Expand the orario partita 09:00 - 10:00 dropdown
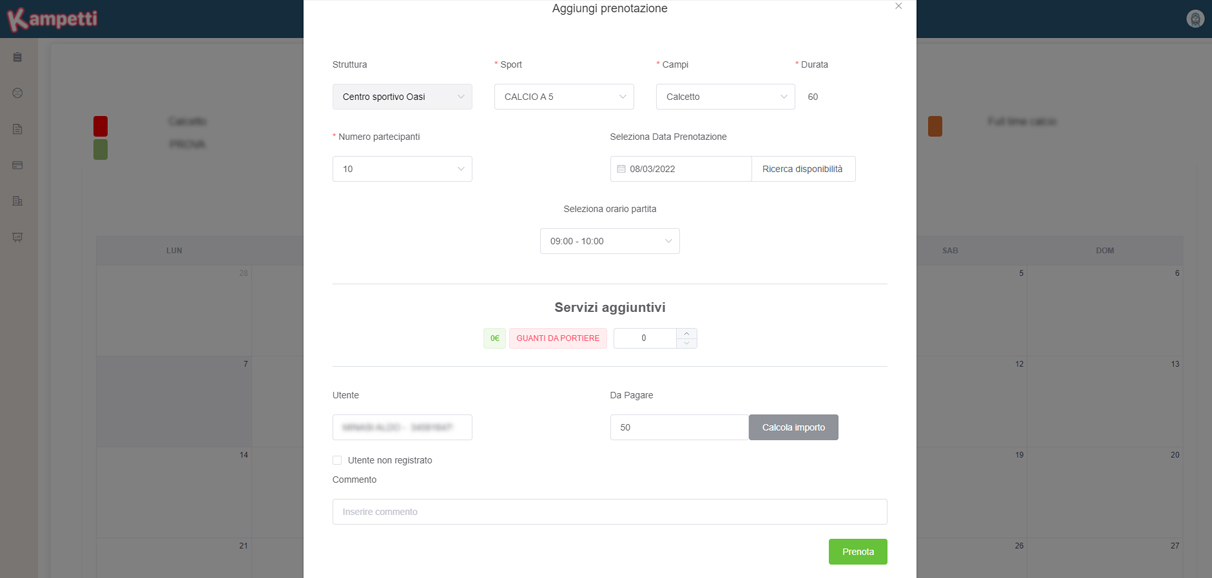Viewport: 1212px width, 578px height. [x=610, y=241]
